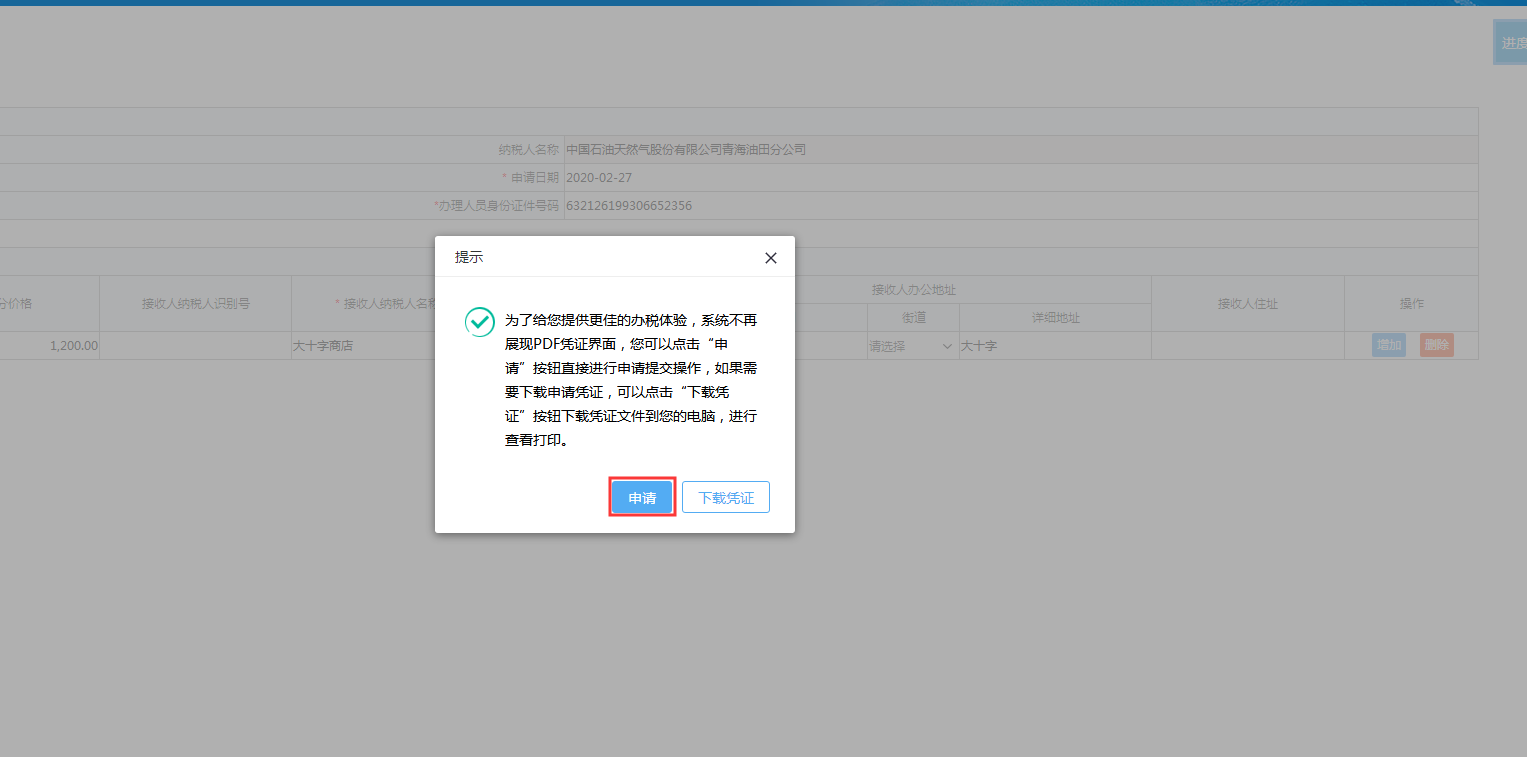Click the 进度 button at top right

(x=1510, y=43)
